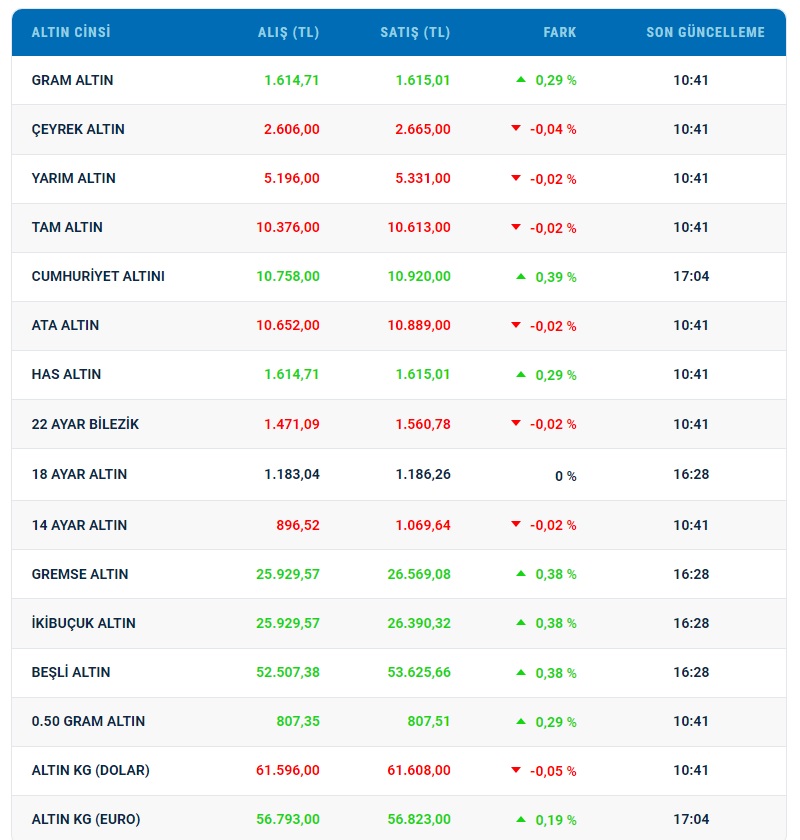Click the green up arrow in ALTIN KG (EURO) row
The width and height of the screenshot is (800, 840).
[521, 819]
